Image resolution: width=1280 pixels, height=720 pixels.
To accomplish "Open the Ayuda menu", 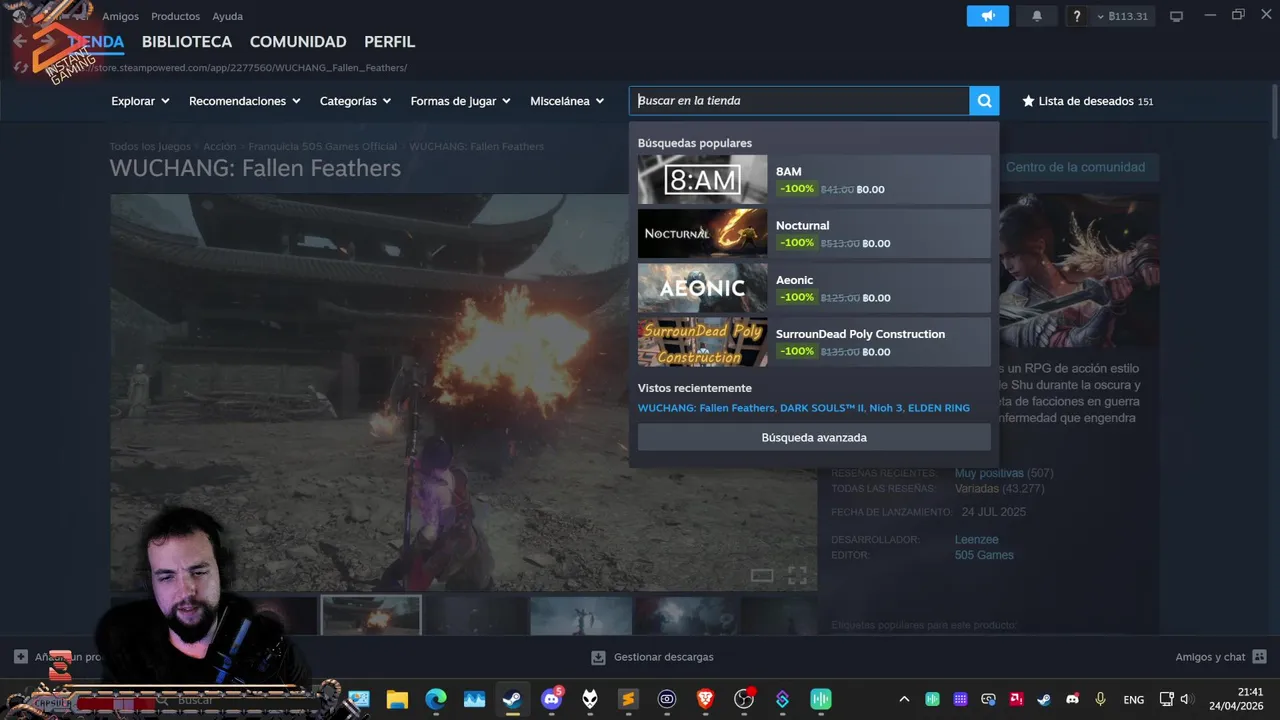I will pos(227,16).
